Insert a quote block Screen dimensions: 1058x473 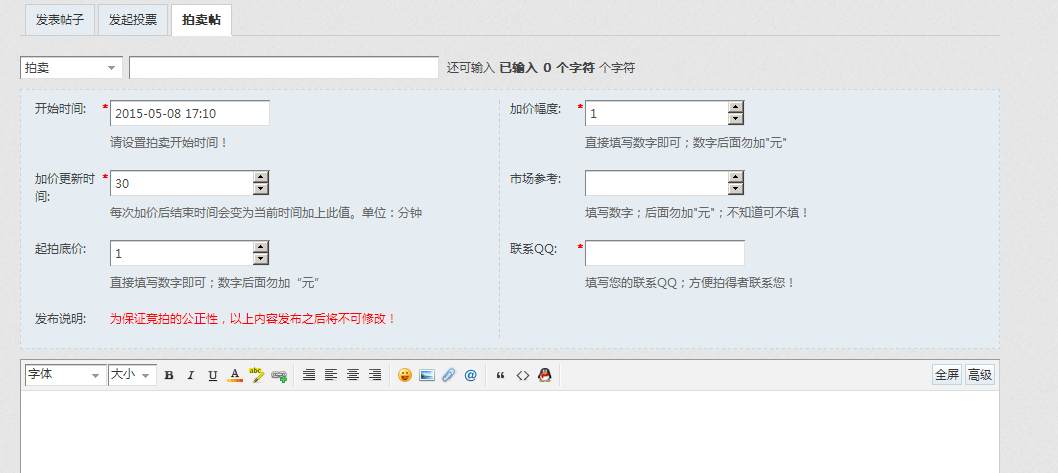(500, 375)
